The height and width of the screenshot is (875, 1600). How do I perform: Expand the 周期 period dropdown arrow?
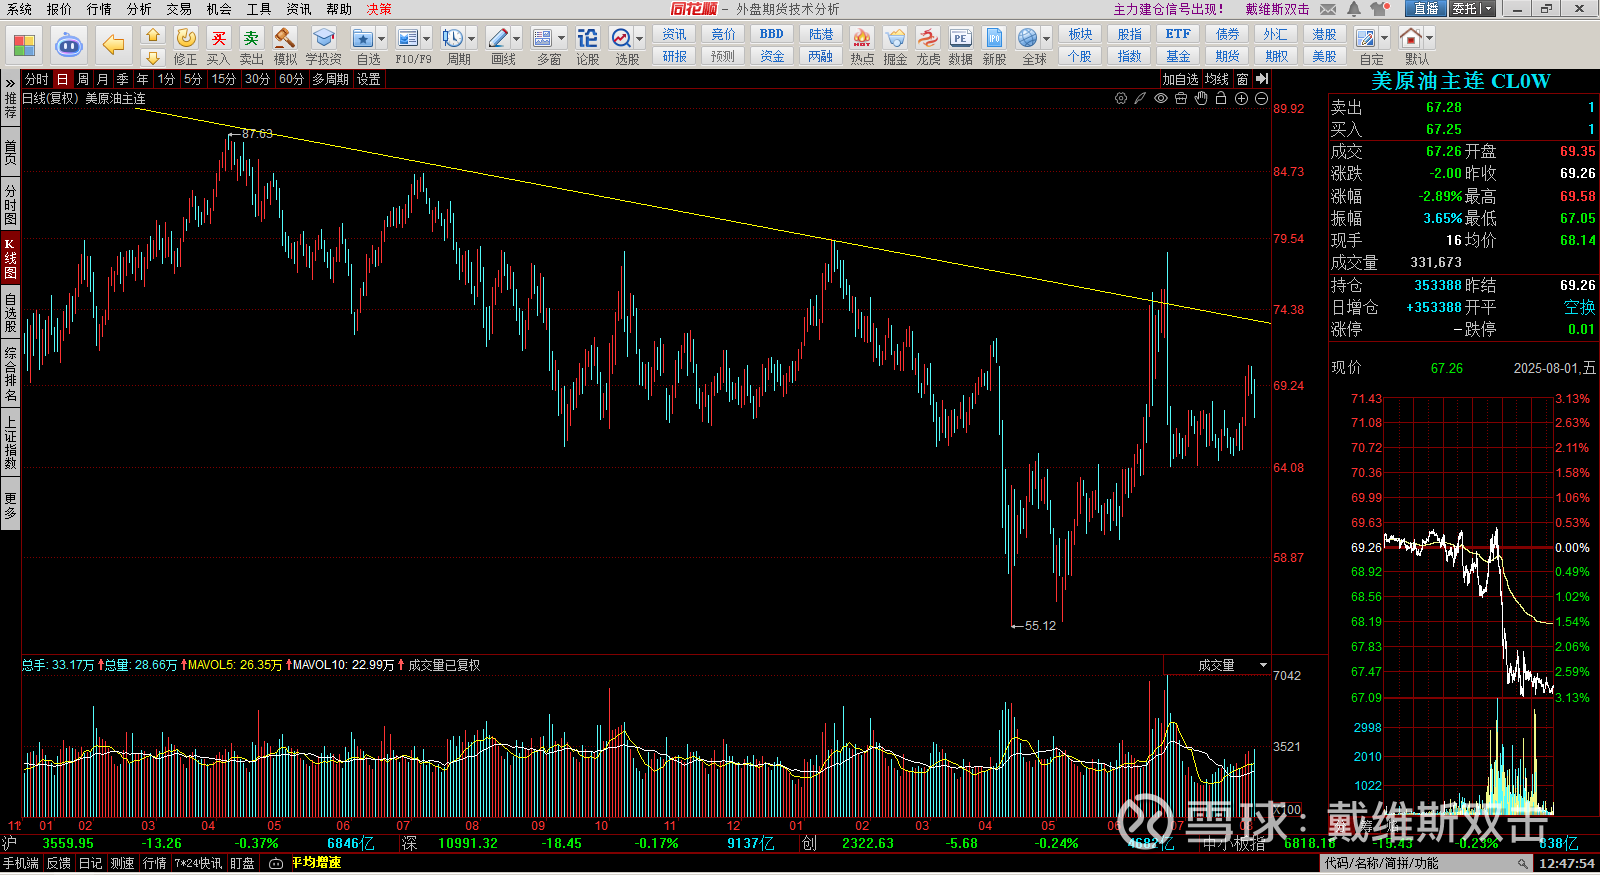click(472, 39)
